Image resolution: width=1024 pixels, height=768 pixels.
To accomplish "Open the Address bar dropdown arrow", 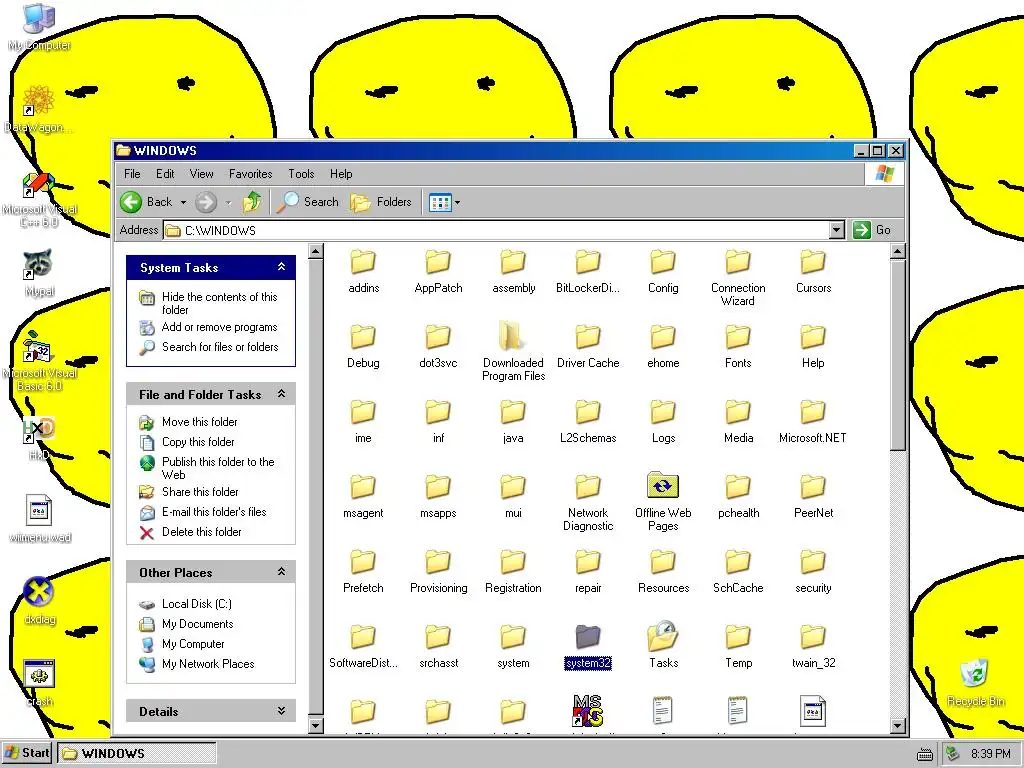I will [x=837, y=230].
